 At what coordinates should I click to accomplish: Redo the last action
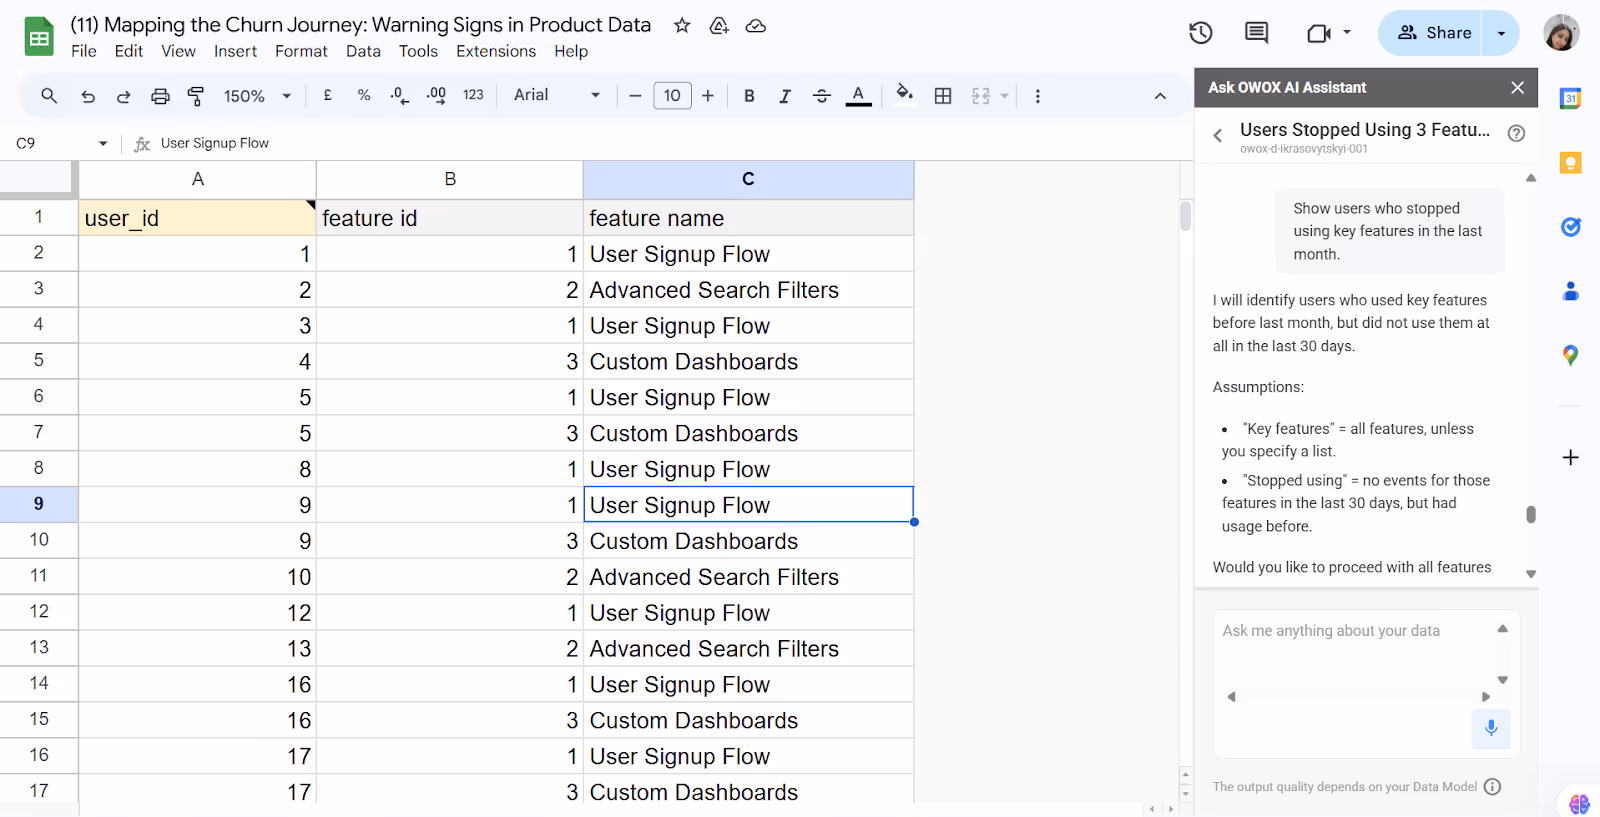point(124,96)
